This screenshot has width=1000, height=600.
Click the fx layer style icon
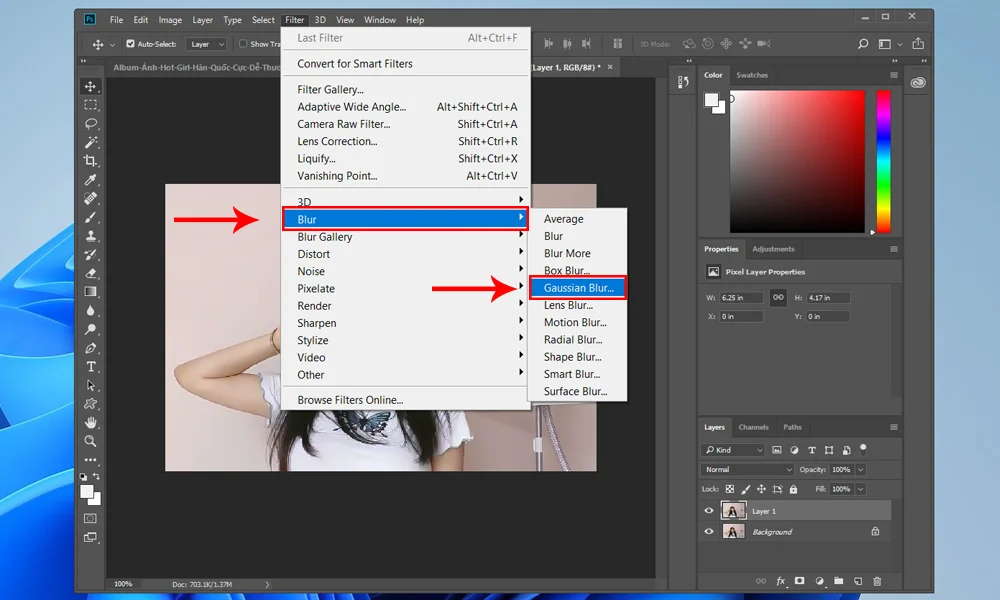[x=781, y=581]
